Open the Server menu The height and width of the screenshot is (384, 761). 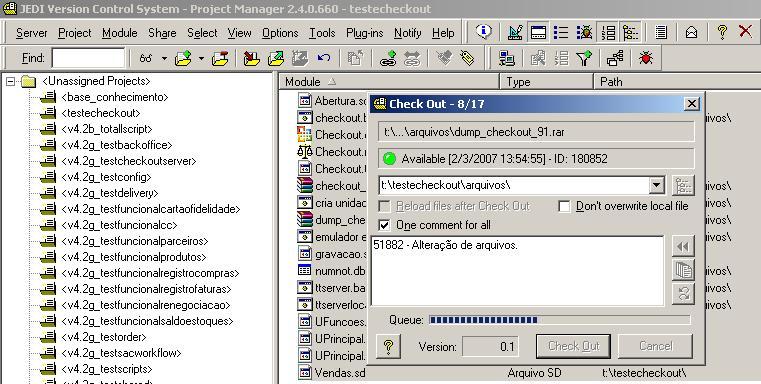[x=32, y=33]
